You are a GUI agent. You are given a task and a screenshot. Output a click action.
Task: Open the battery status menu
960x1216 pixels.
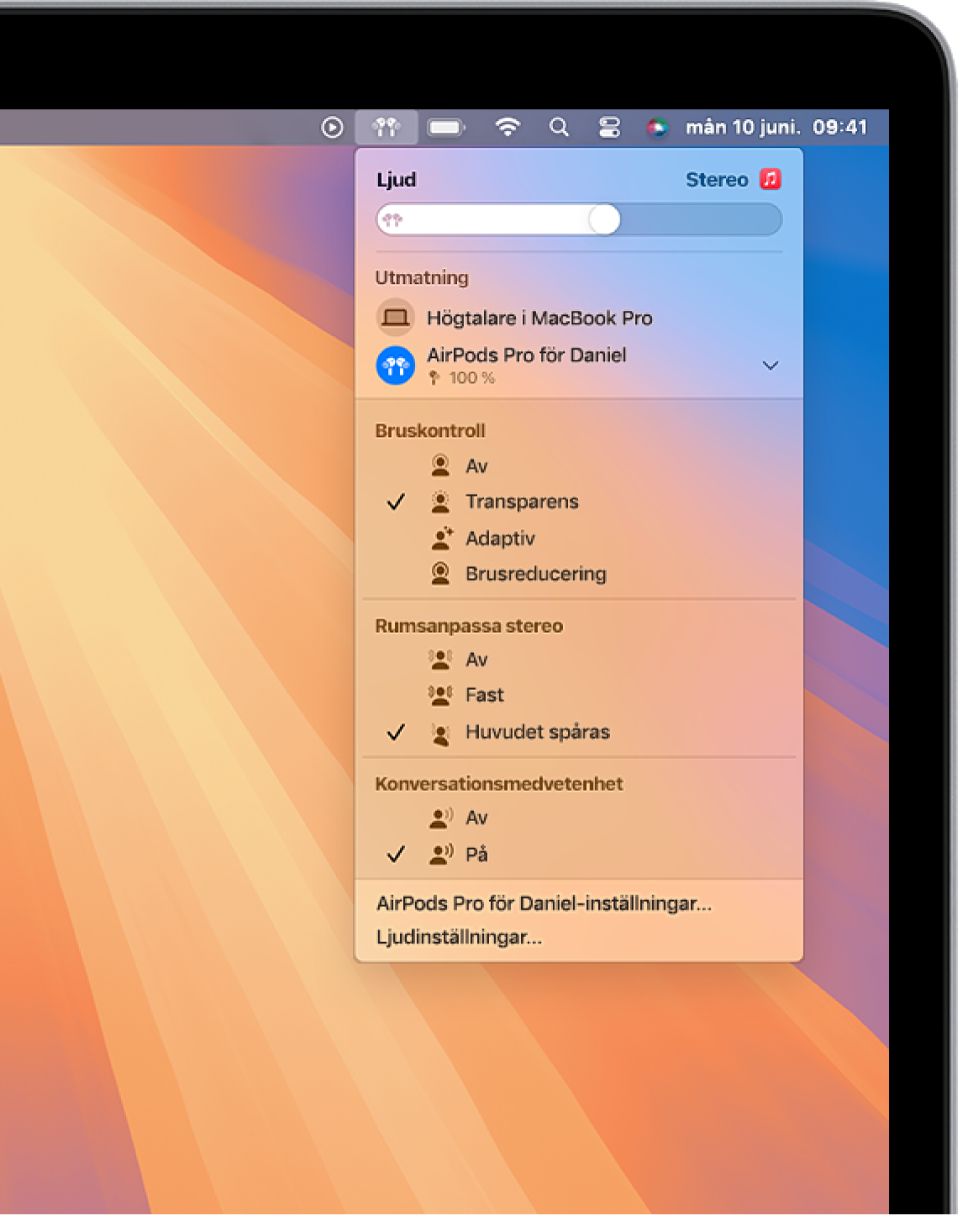click(x=447, y=127)
